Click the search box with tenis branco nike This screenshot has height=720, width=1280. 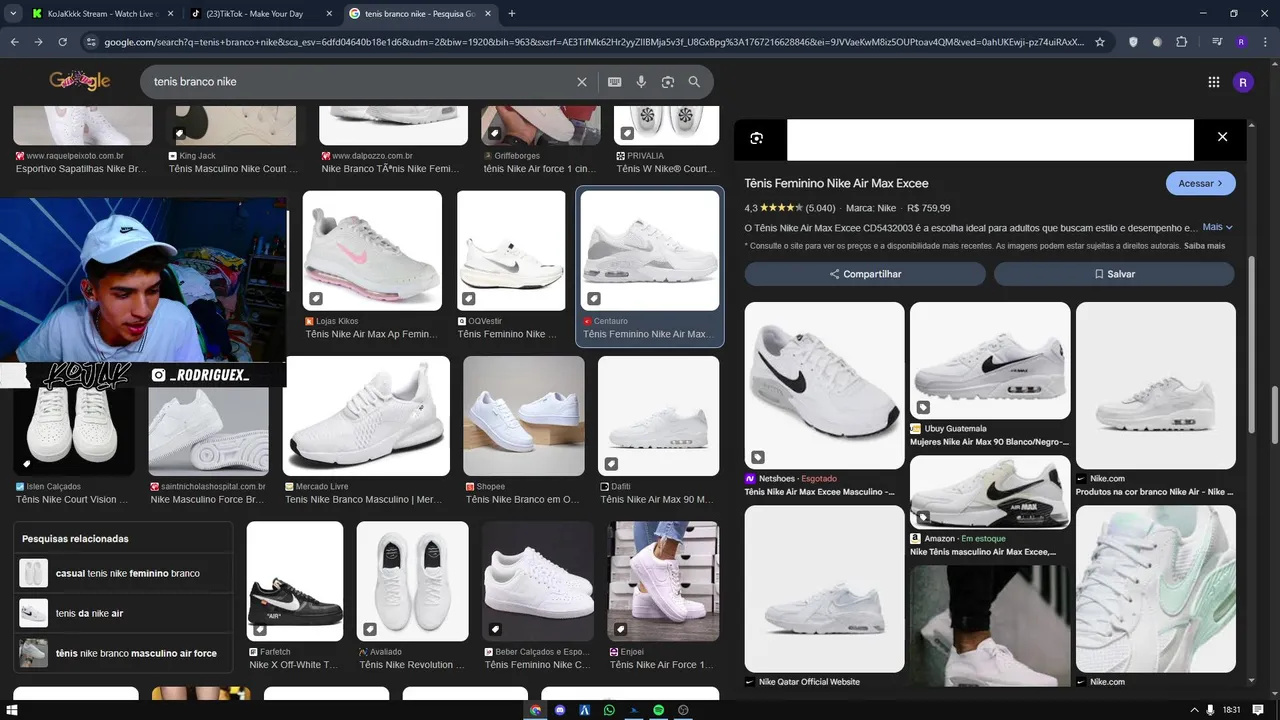click(360, 82)
